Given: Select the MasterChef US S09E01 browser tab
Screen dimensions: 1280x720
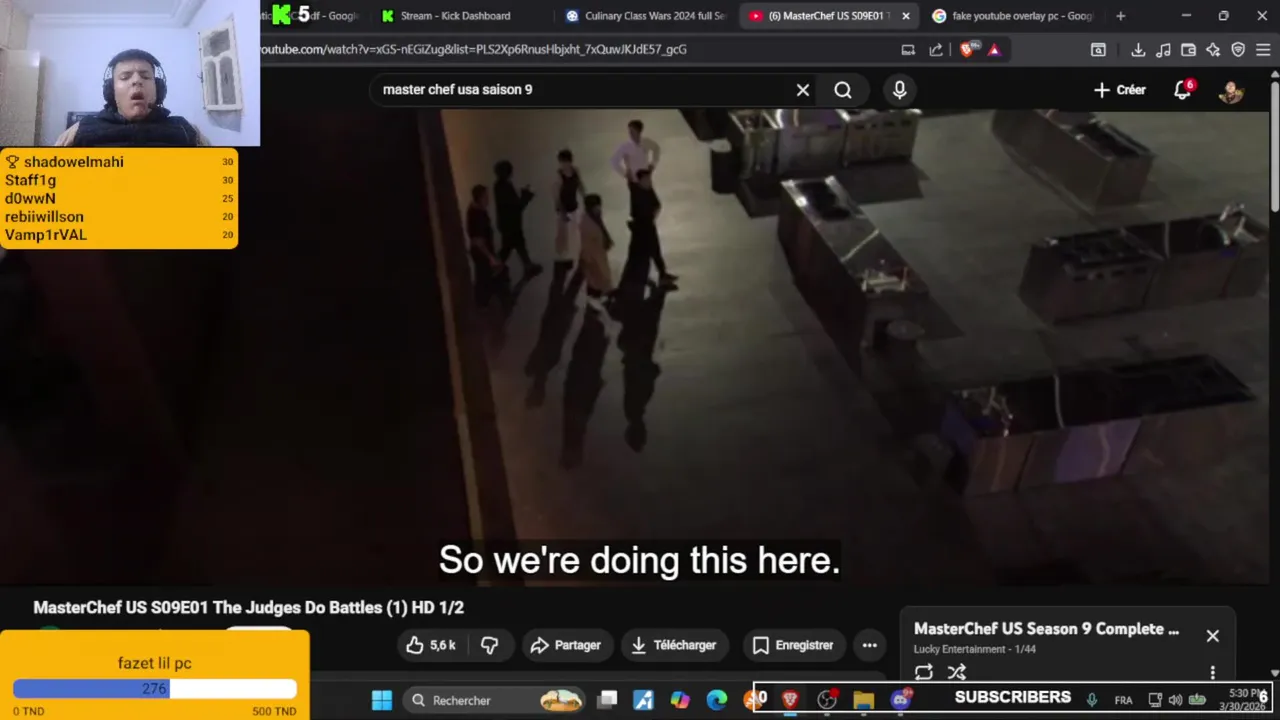Looking at the screenshot, I should click(x=820, y=16).
